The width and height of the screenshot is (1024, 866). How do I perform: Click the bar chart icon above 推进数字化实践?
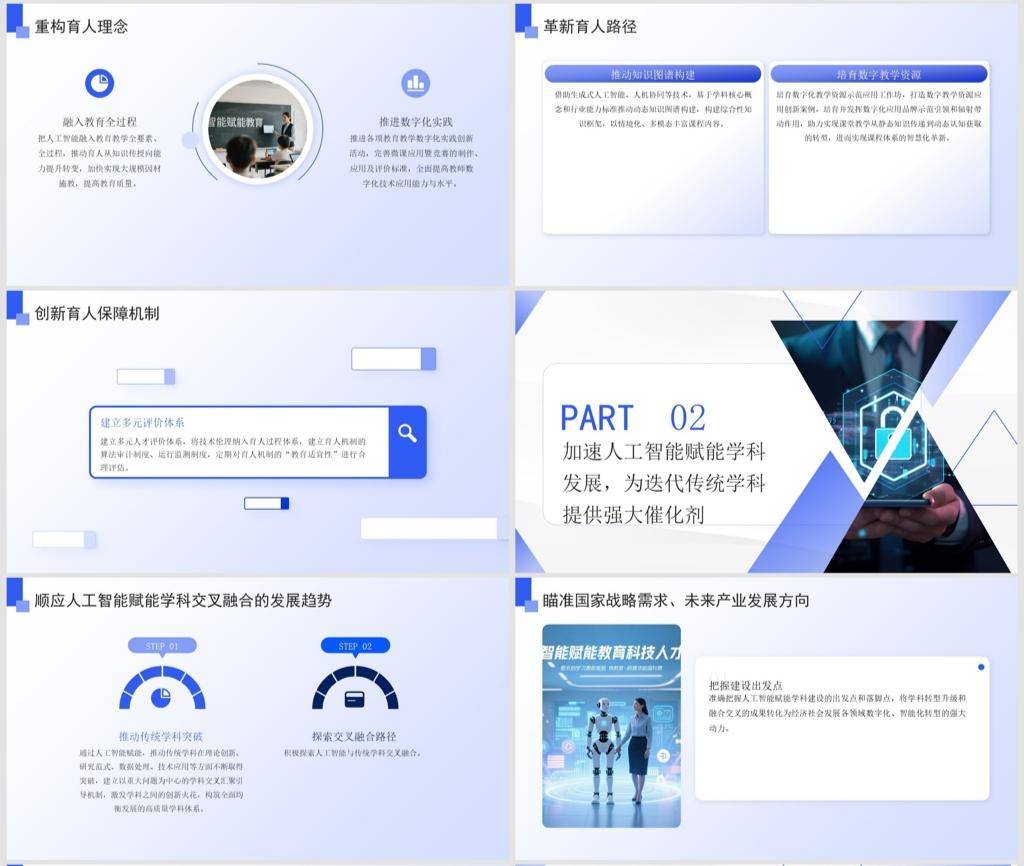[415, 84]
